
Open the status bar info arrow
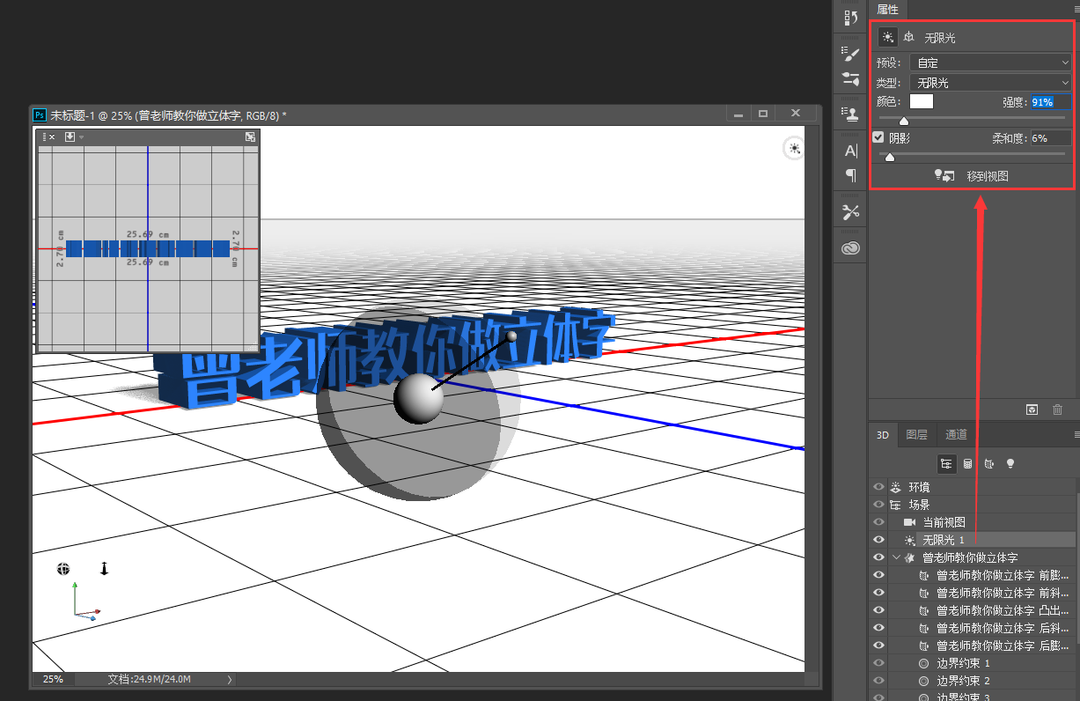tap(230, 679)
